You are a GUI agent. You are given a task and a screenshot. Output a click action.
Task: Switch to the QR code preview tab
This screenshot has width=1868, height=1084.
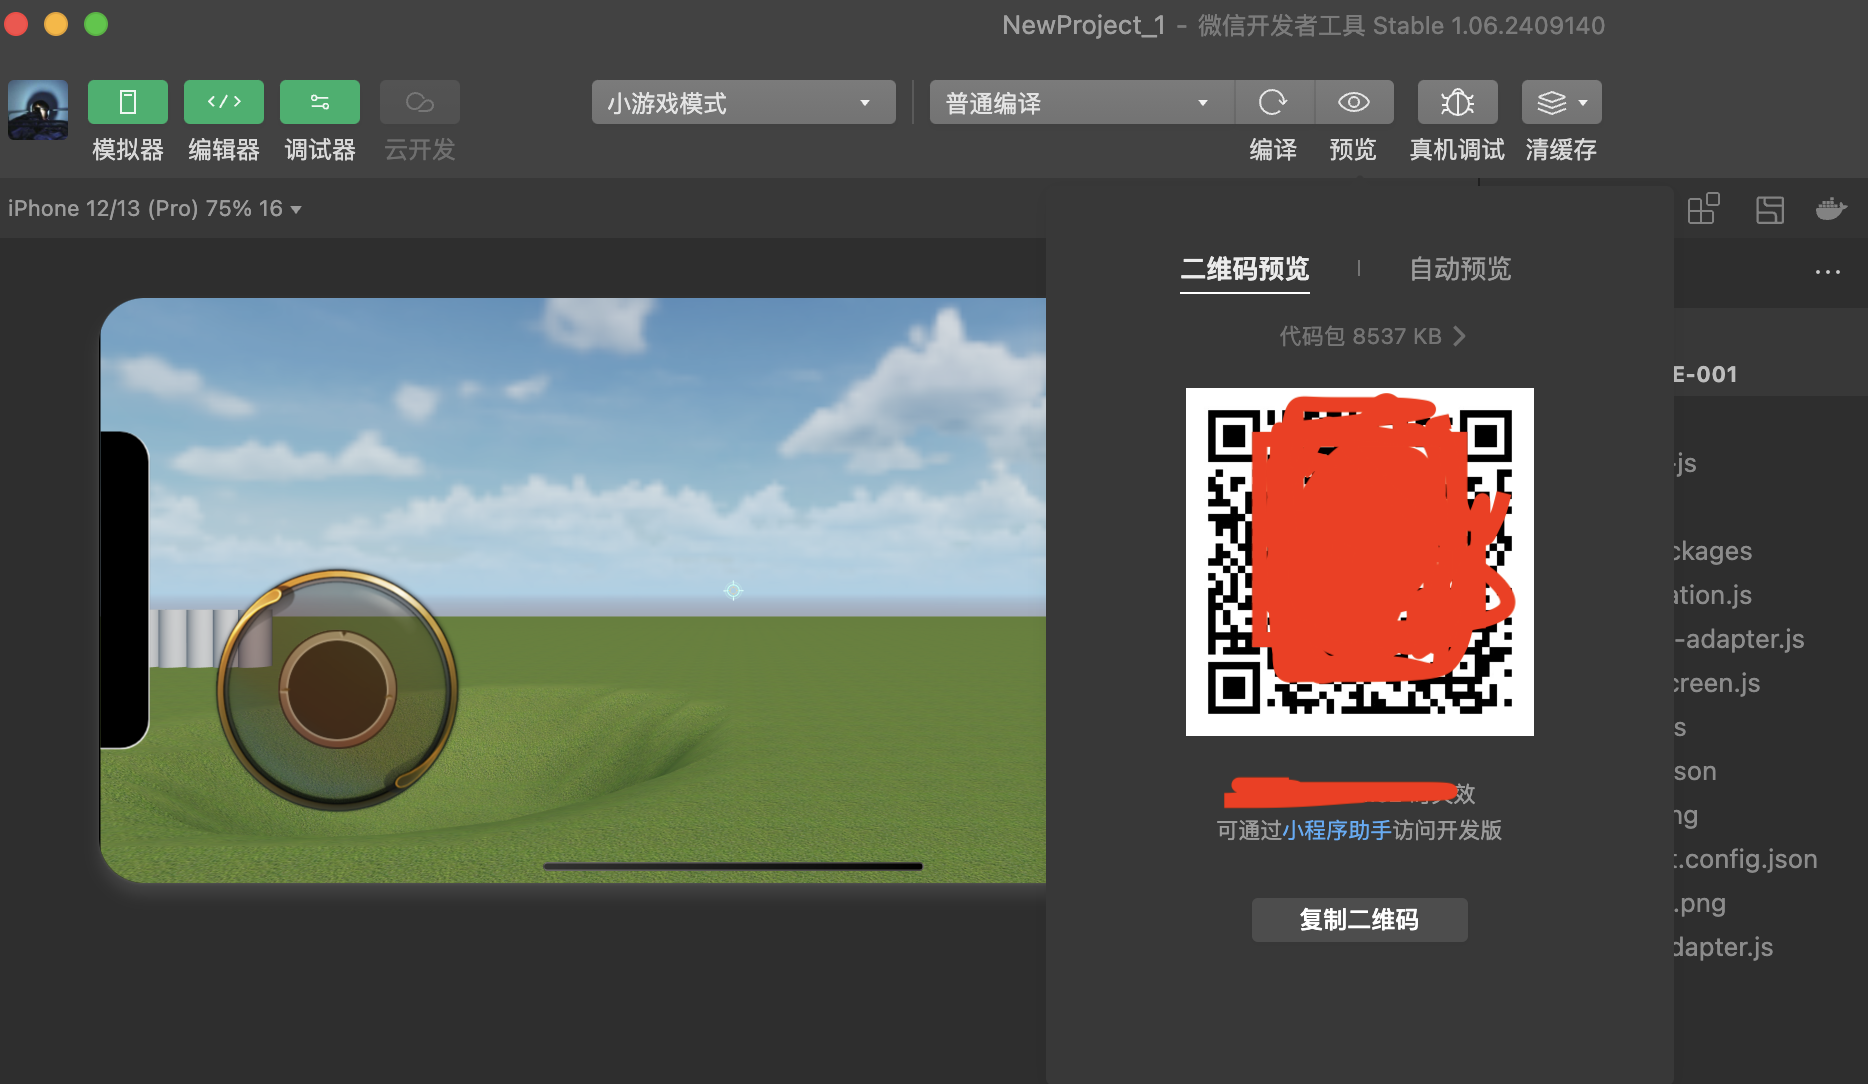pyautogui.click(x=1244, y=269)
